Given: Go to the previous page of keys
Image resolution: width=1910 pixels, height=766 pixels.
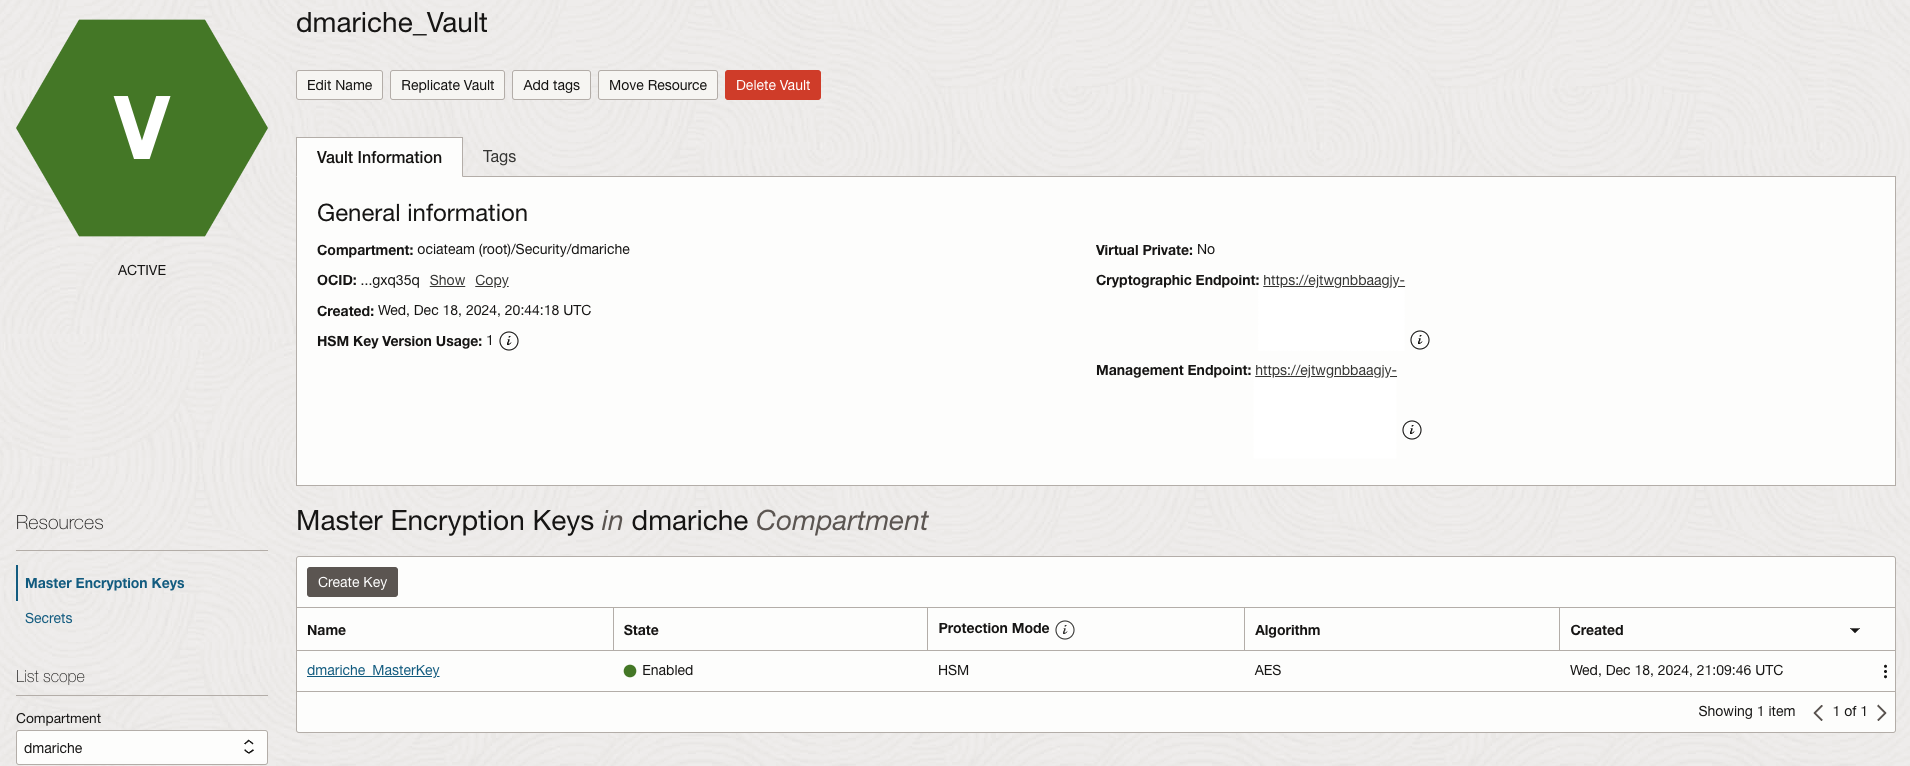Looking at the screenshot, I should (1817, 712).
